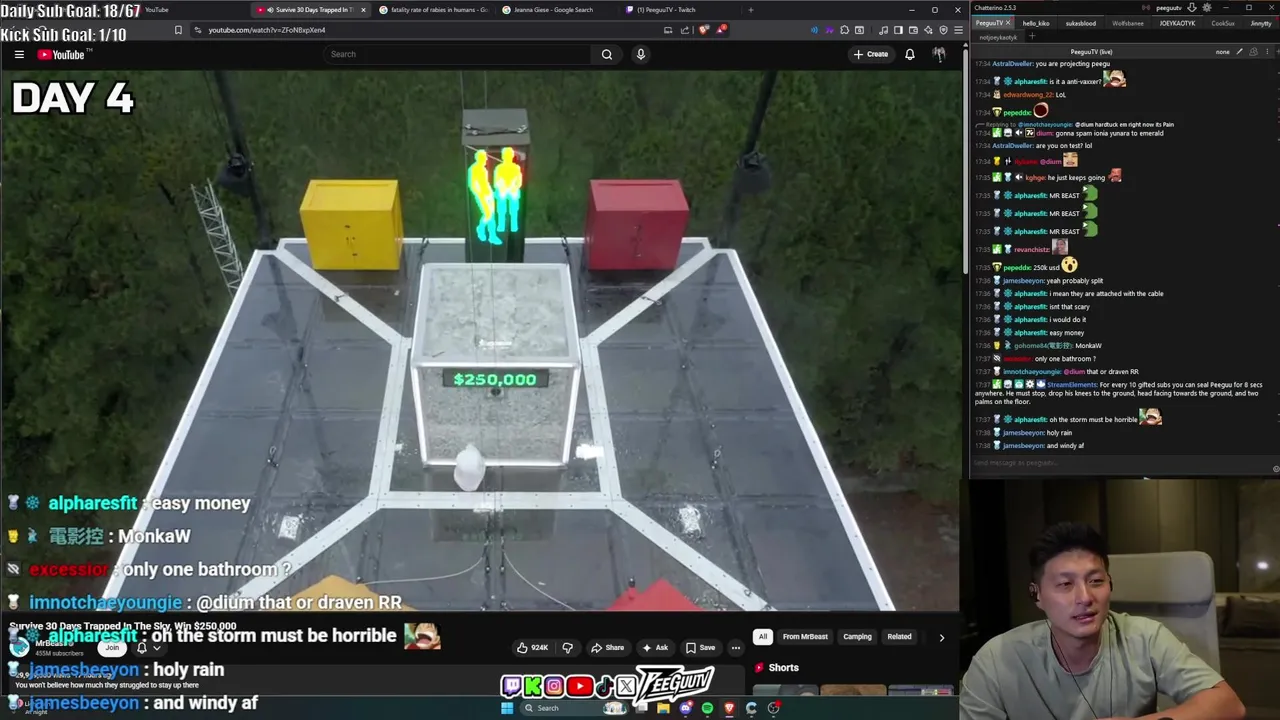Click the Chatterino update download arrow
1280x720 pixels.
[x=1192, y=8]
